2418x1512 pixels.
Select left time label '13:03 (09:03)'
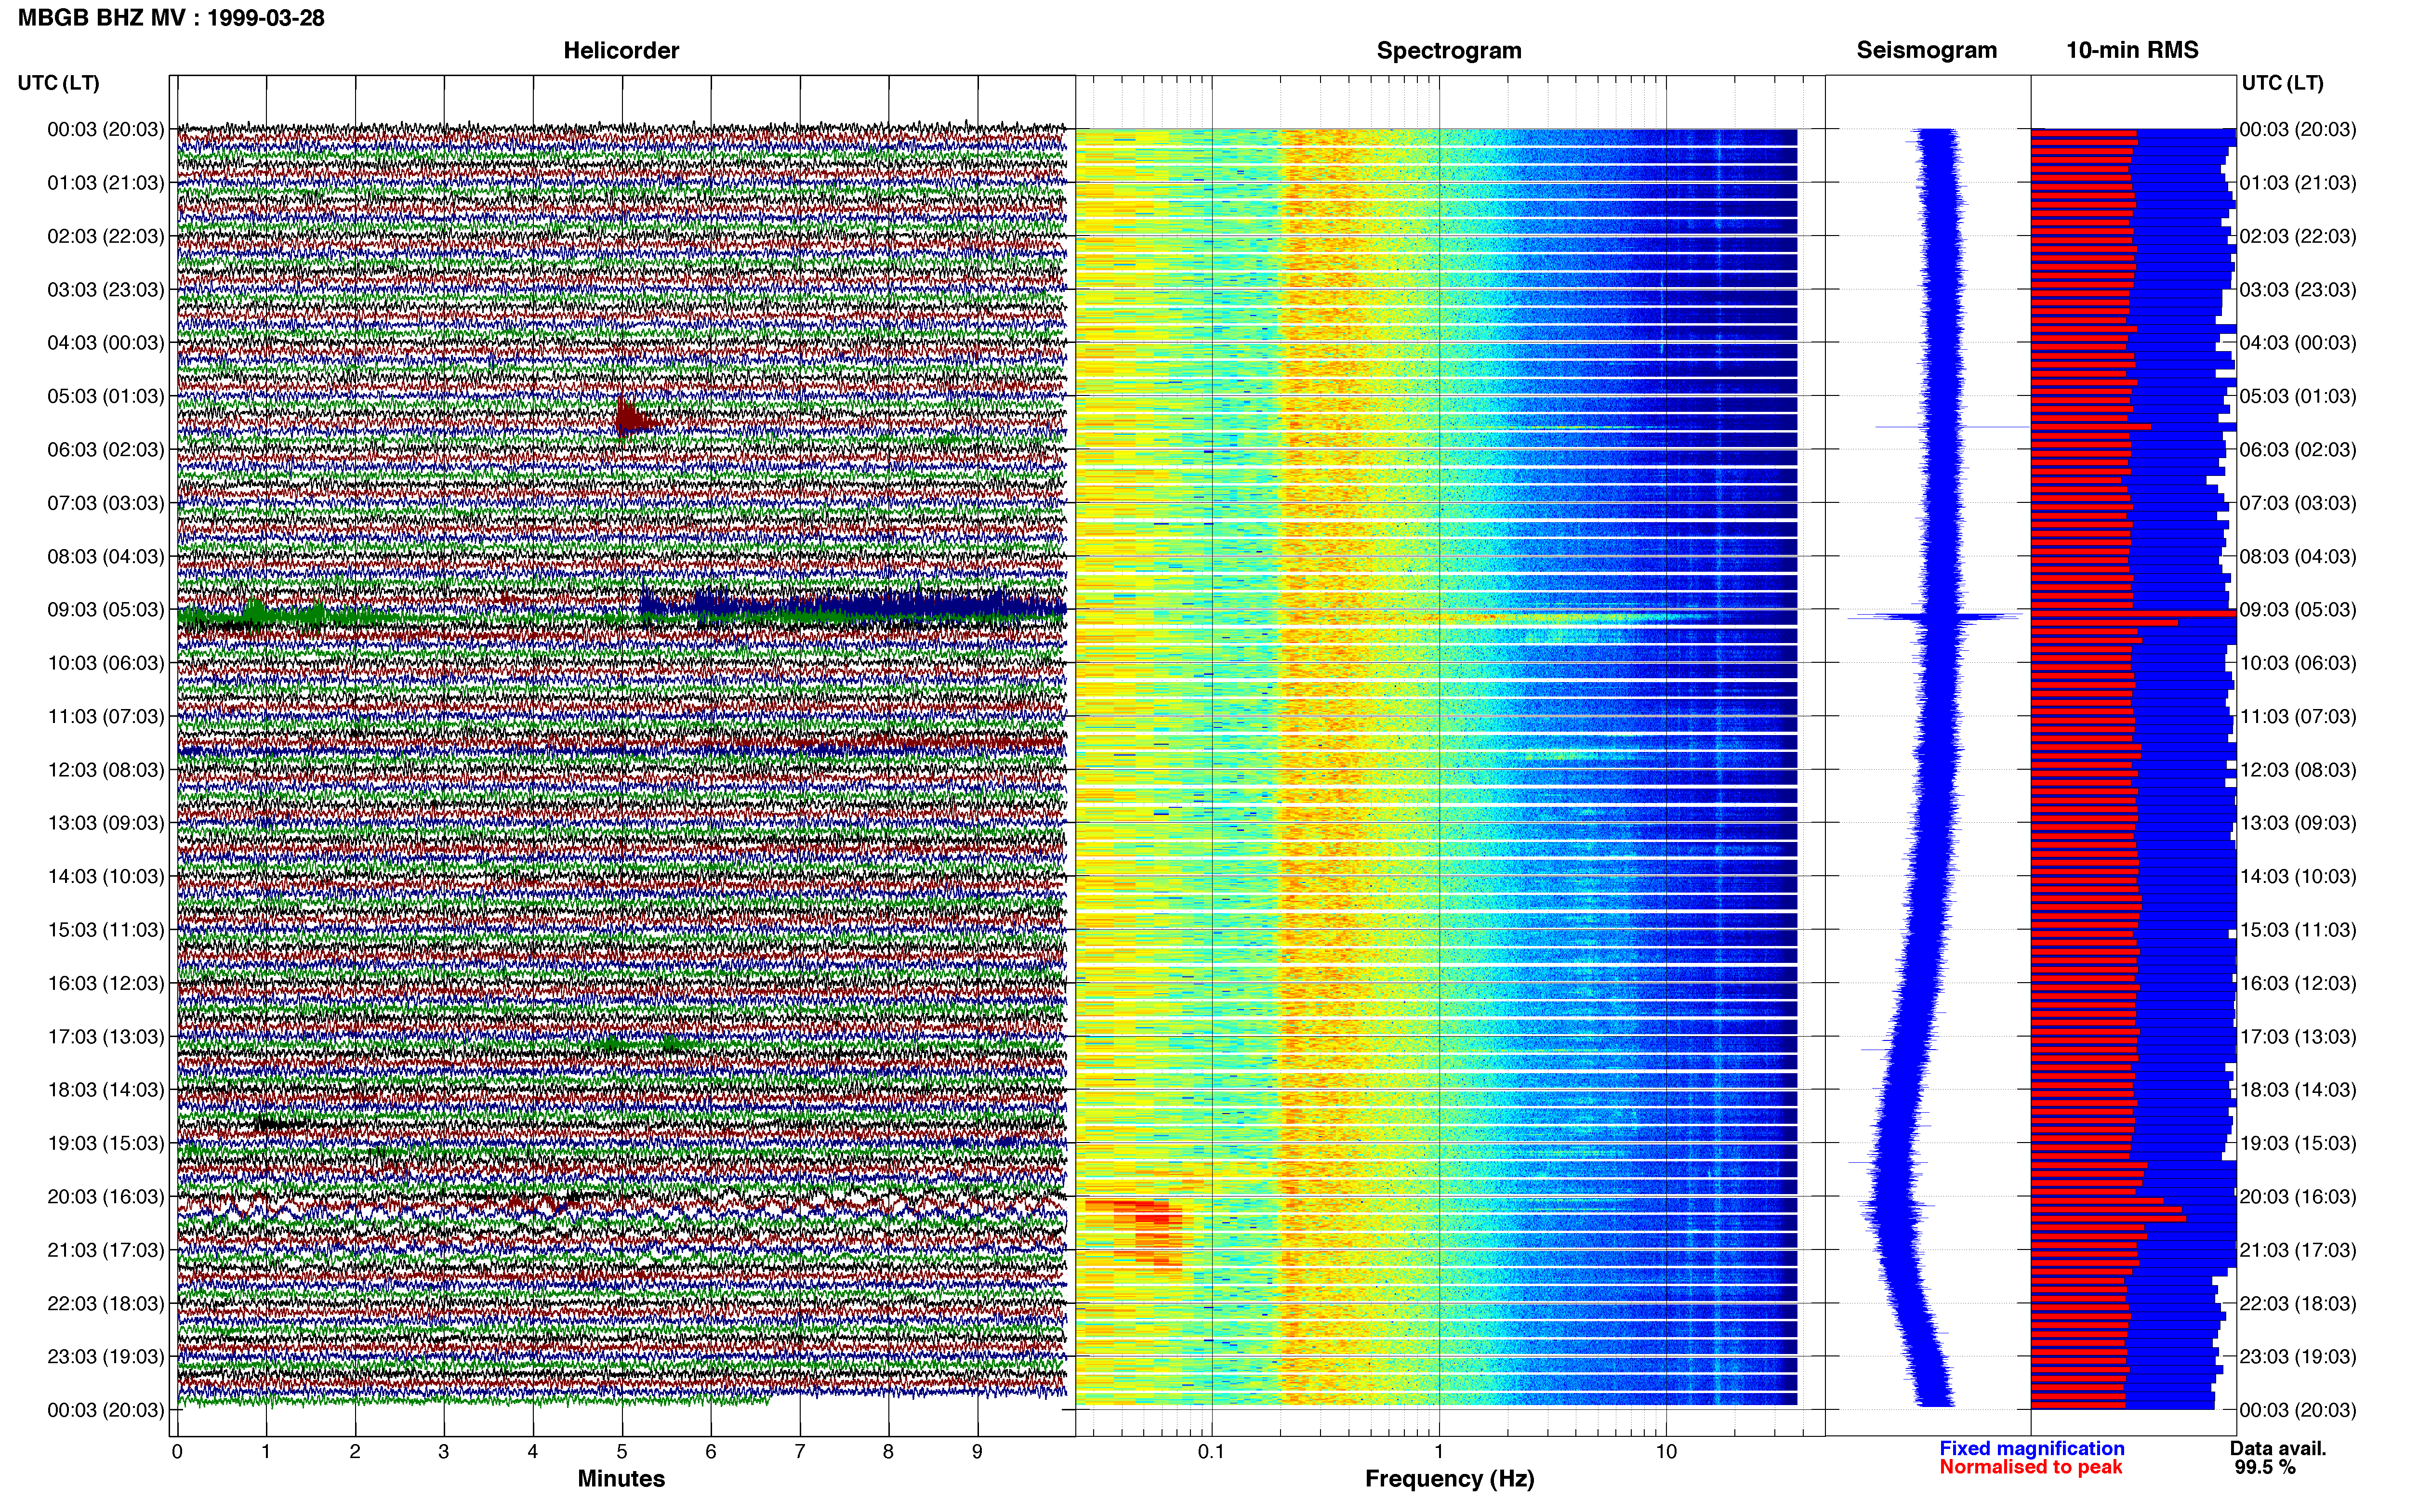(105, 823)
